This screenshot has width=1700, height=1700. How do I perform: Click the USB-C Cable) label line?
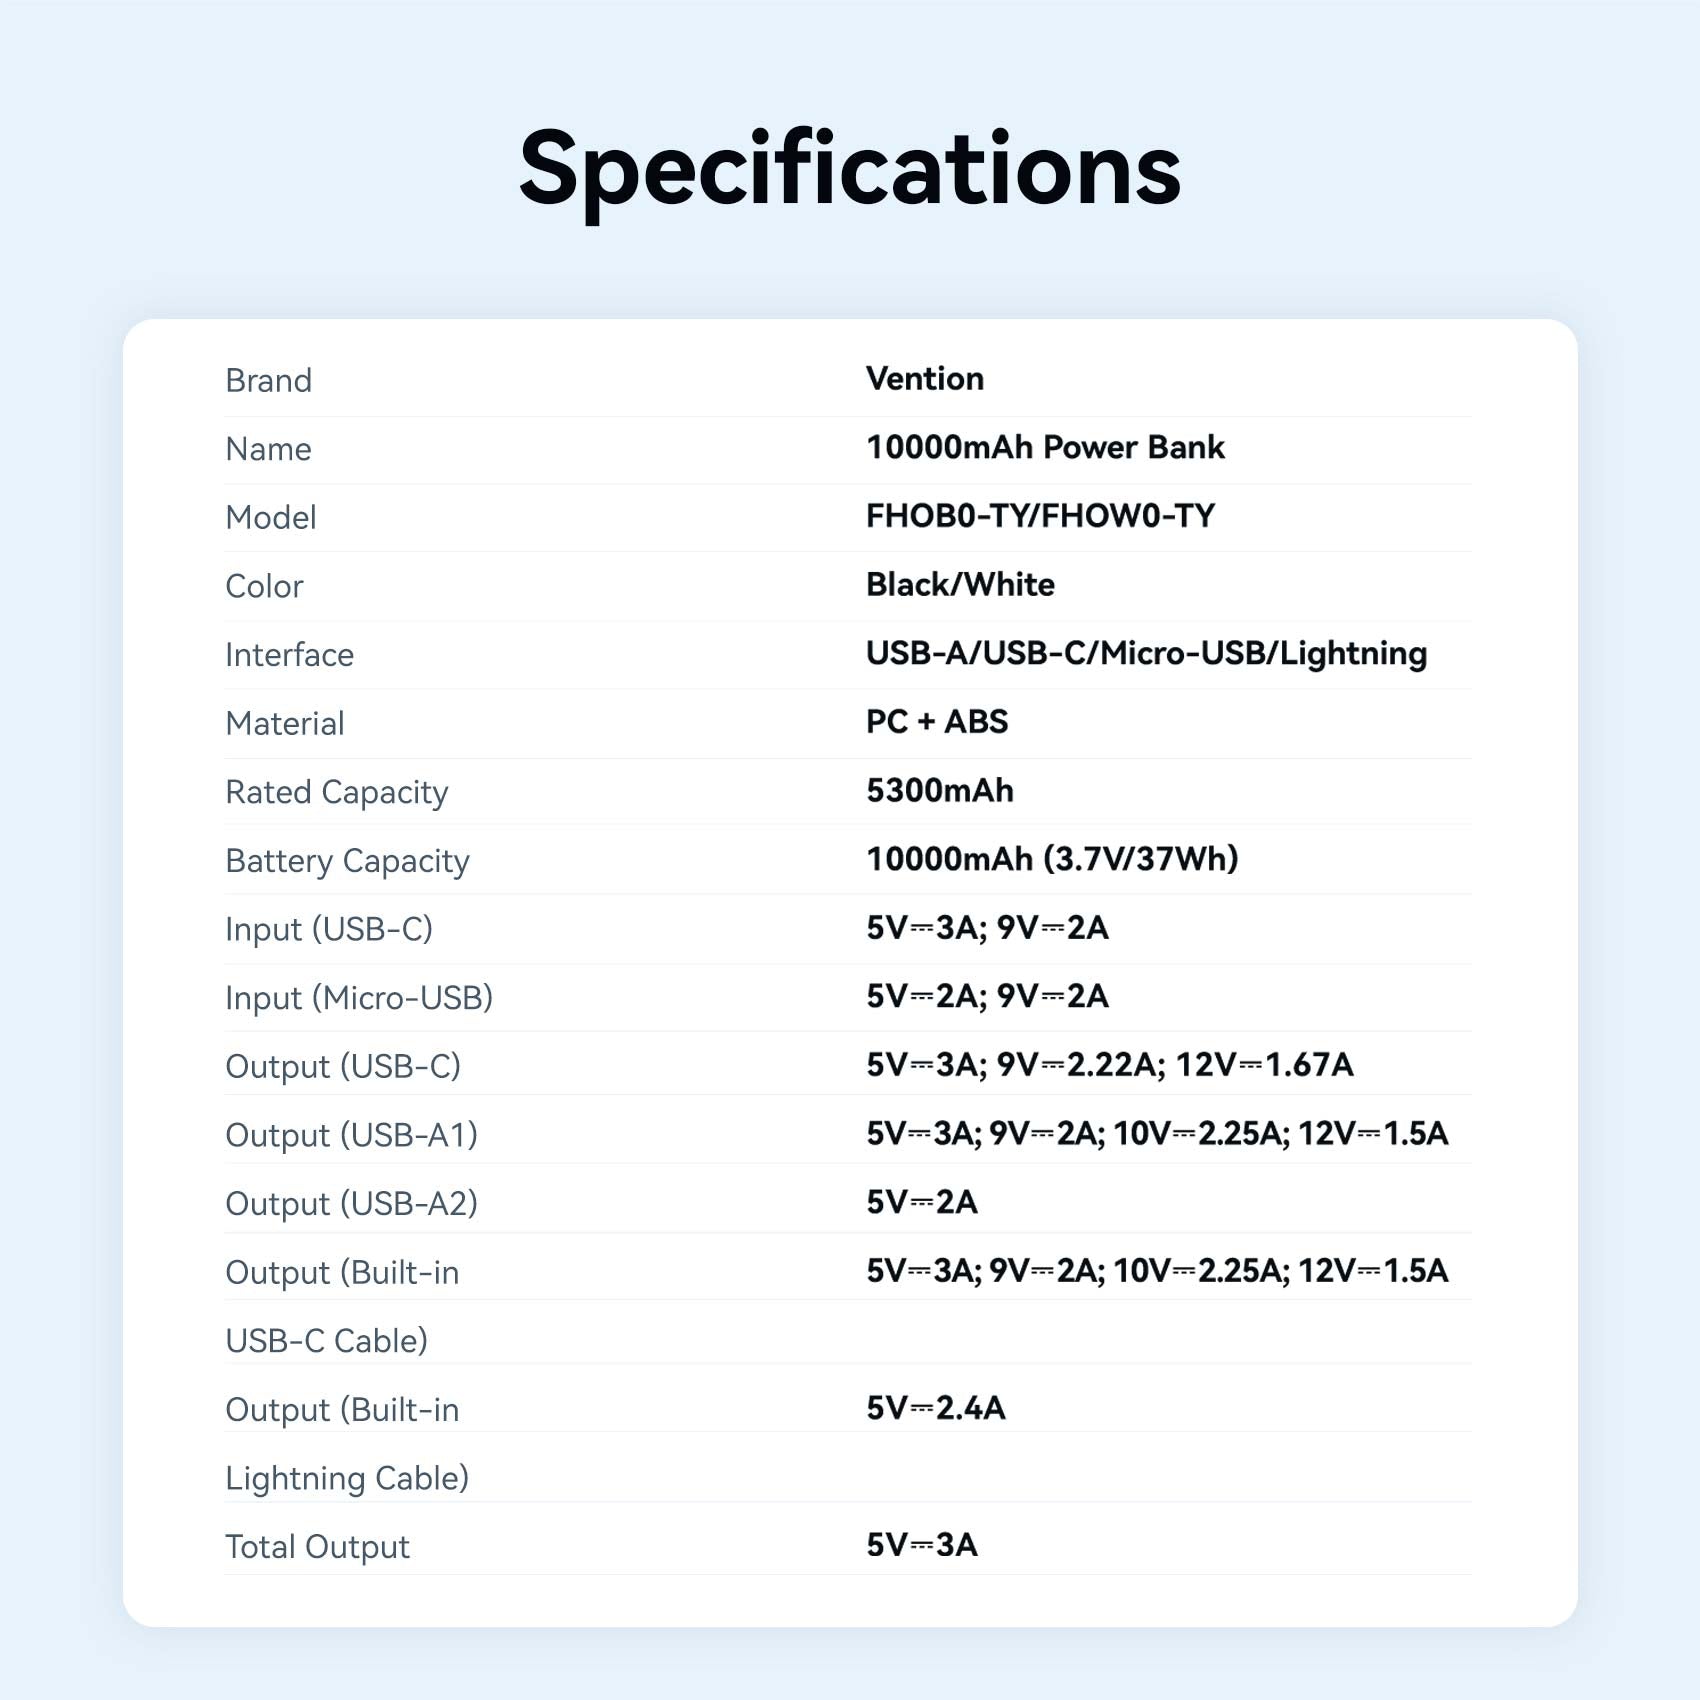click(x=326, y=1341)
